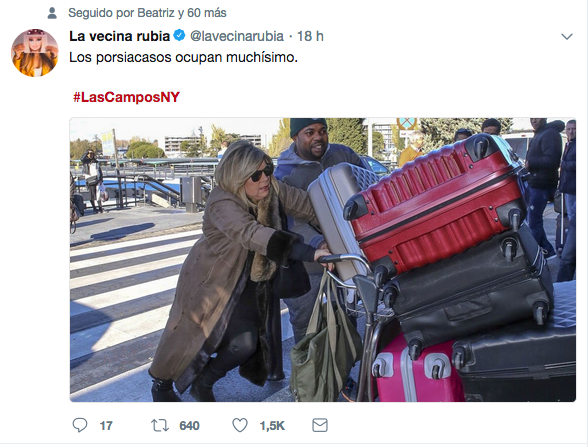Open the 18 h timestamp link
Image resolution: width=588 pixels, height=447 pixels.
click(x=310, y=36)
